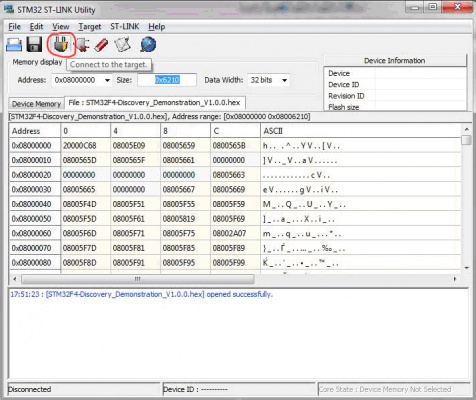Select cell 08005663
Image resolution: width=476 pixels, height=400 pixels.
point(235,175)
